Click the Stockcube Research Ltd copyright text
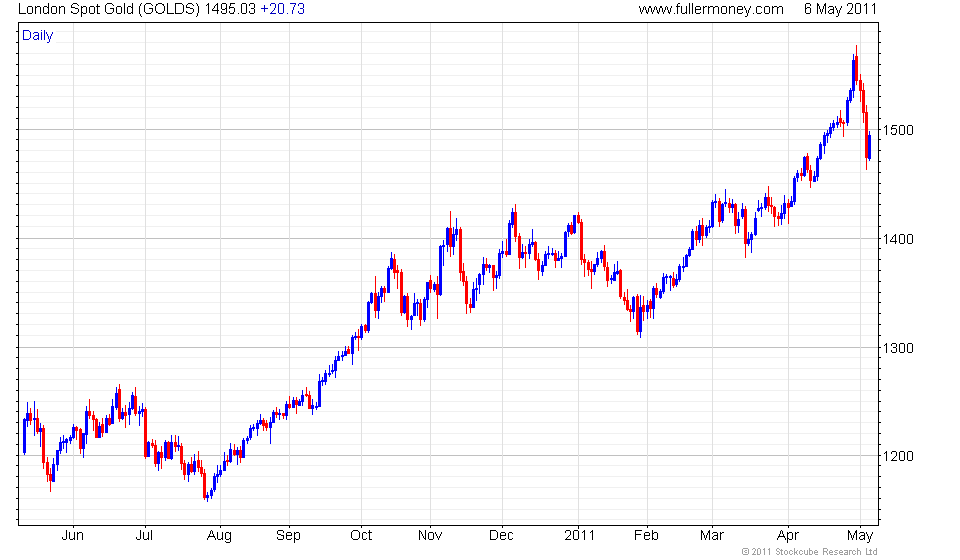Viewport: 960px width, 560px height. click(x=810, y=552)
